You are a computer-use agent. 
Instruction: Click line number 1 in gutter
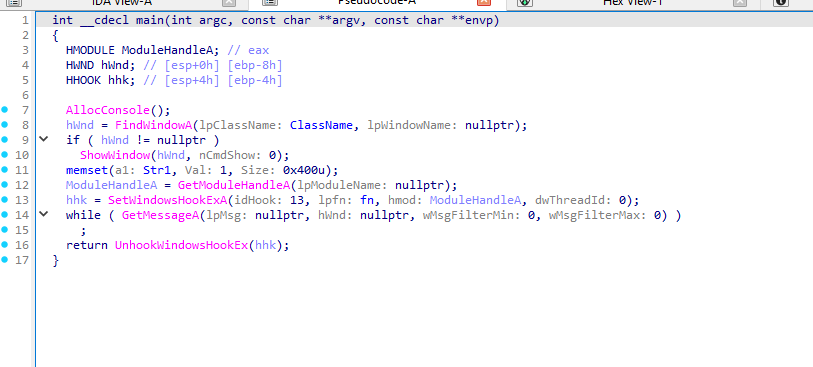point(25,21)
